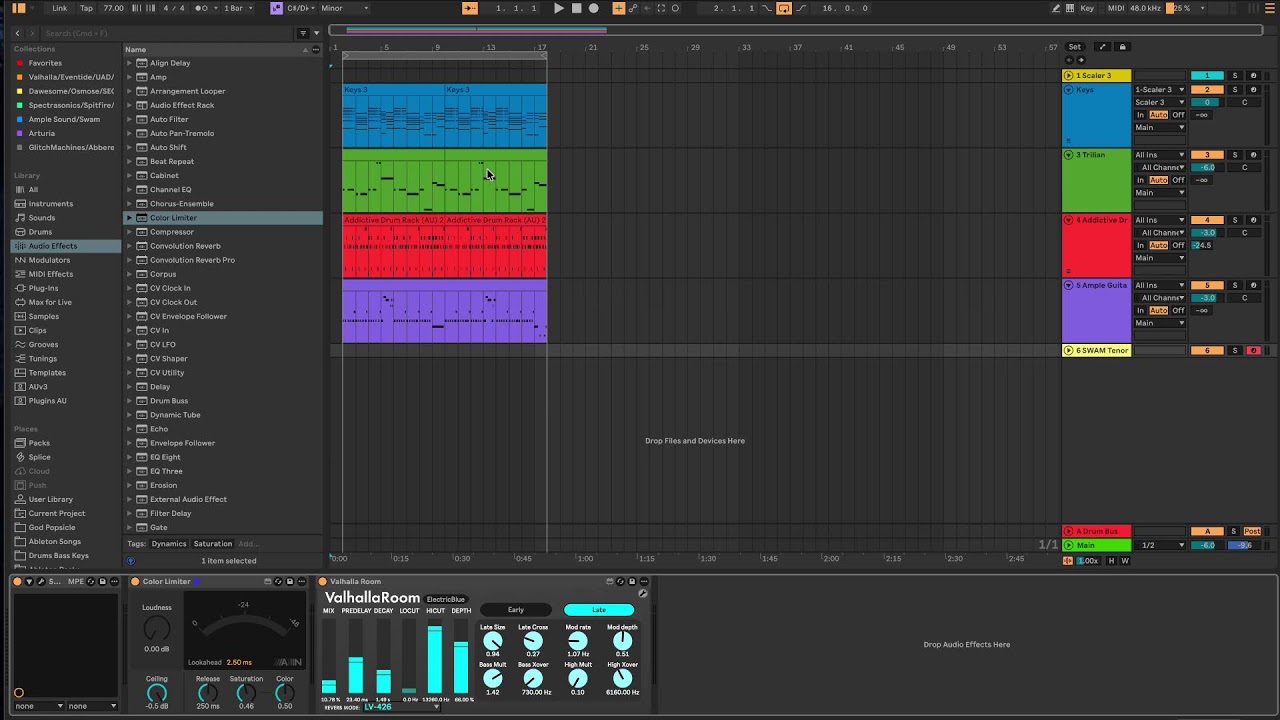
Task: Click the Scale Mode purple icon
Action: [x=277, y=8]
